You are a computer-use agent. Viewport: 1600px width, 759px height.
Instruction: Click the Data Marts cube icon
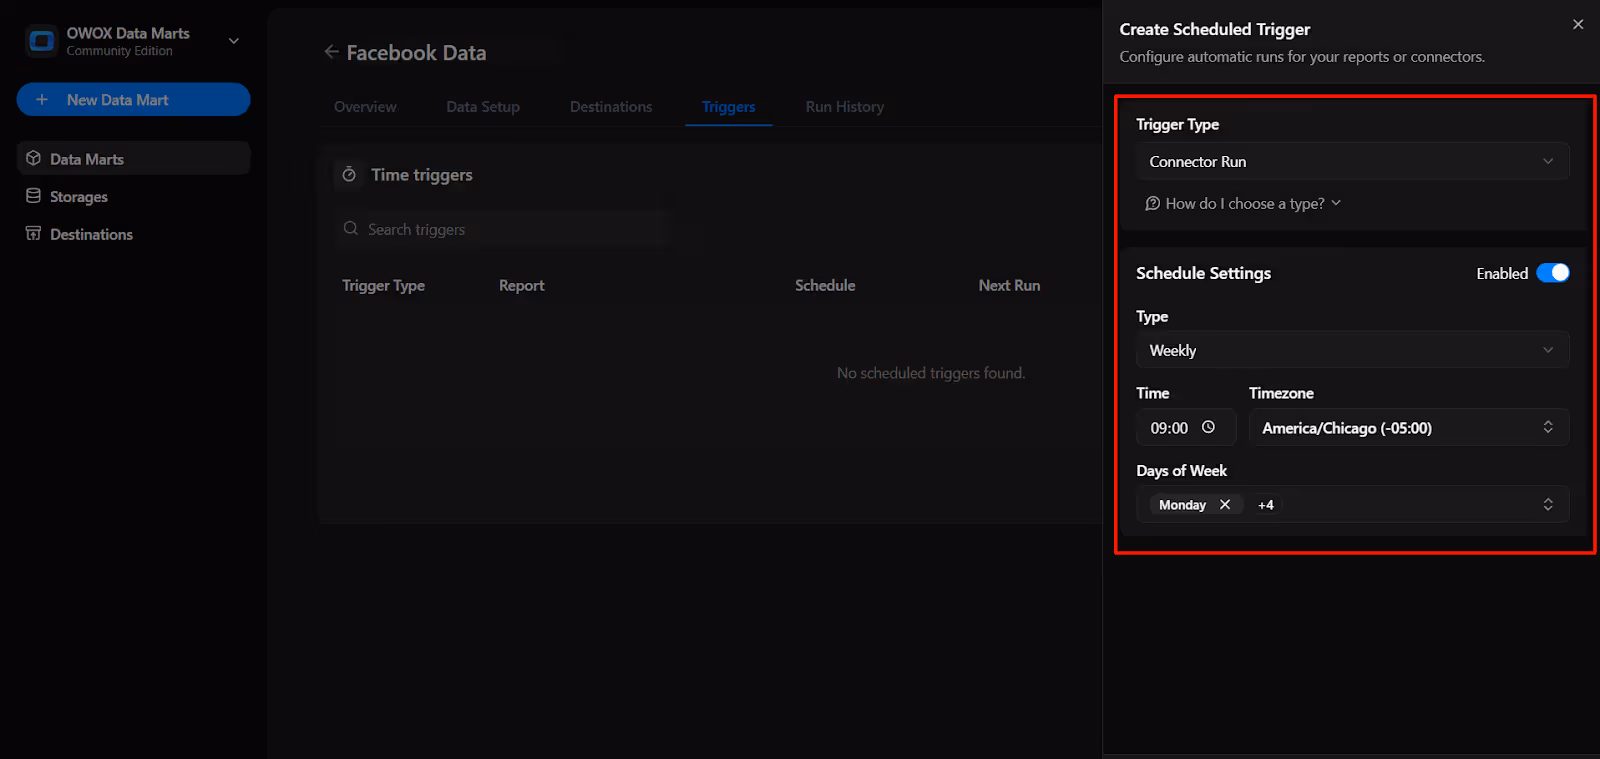tap(33, 158)
